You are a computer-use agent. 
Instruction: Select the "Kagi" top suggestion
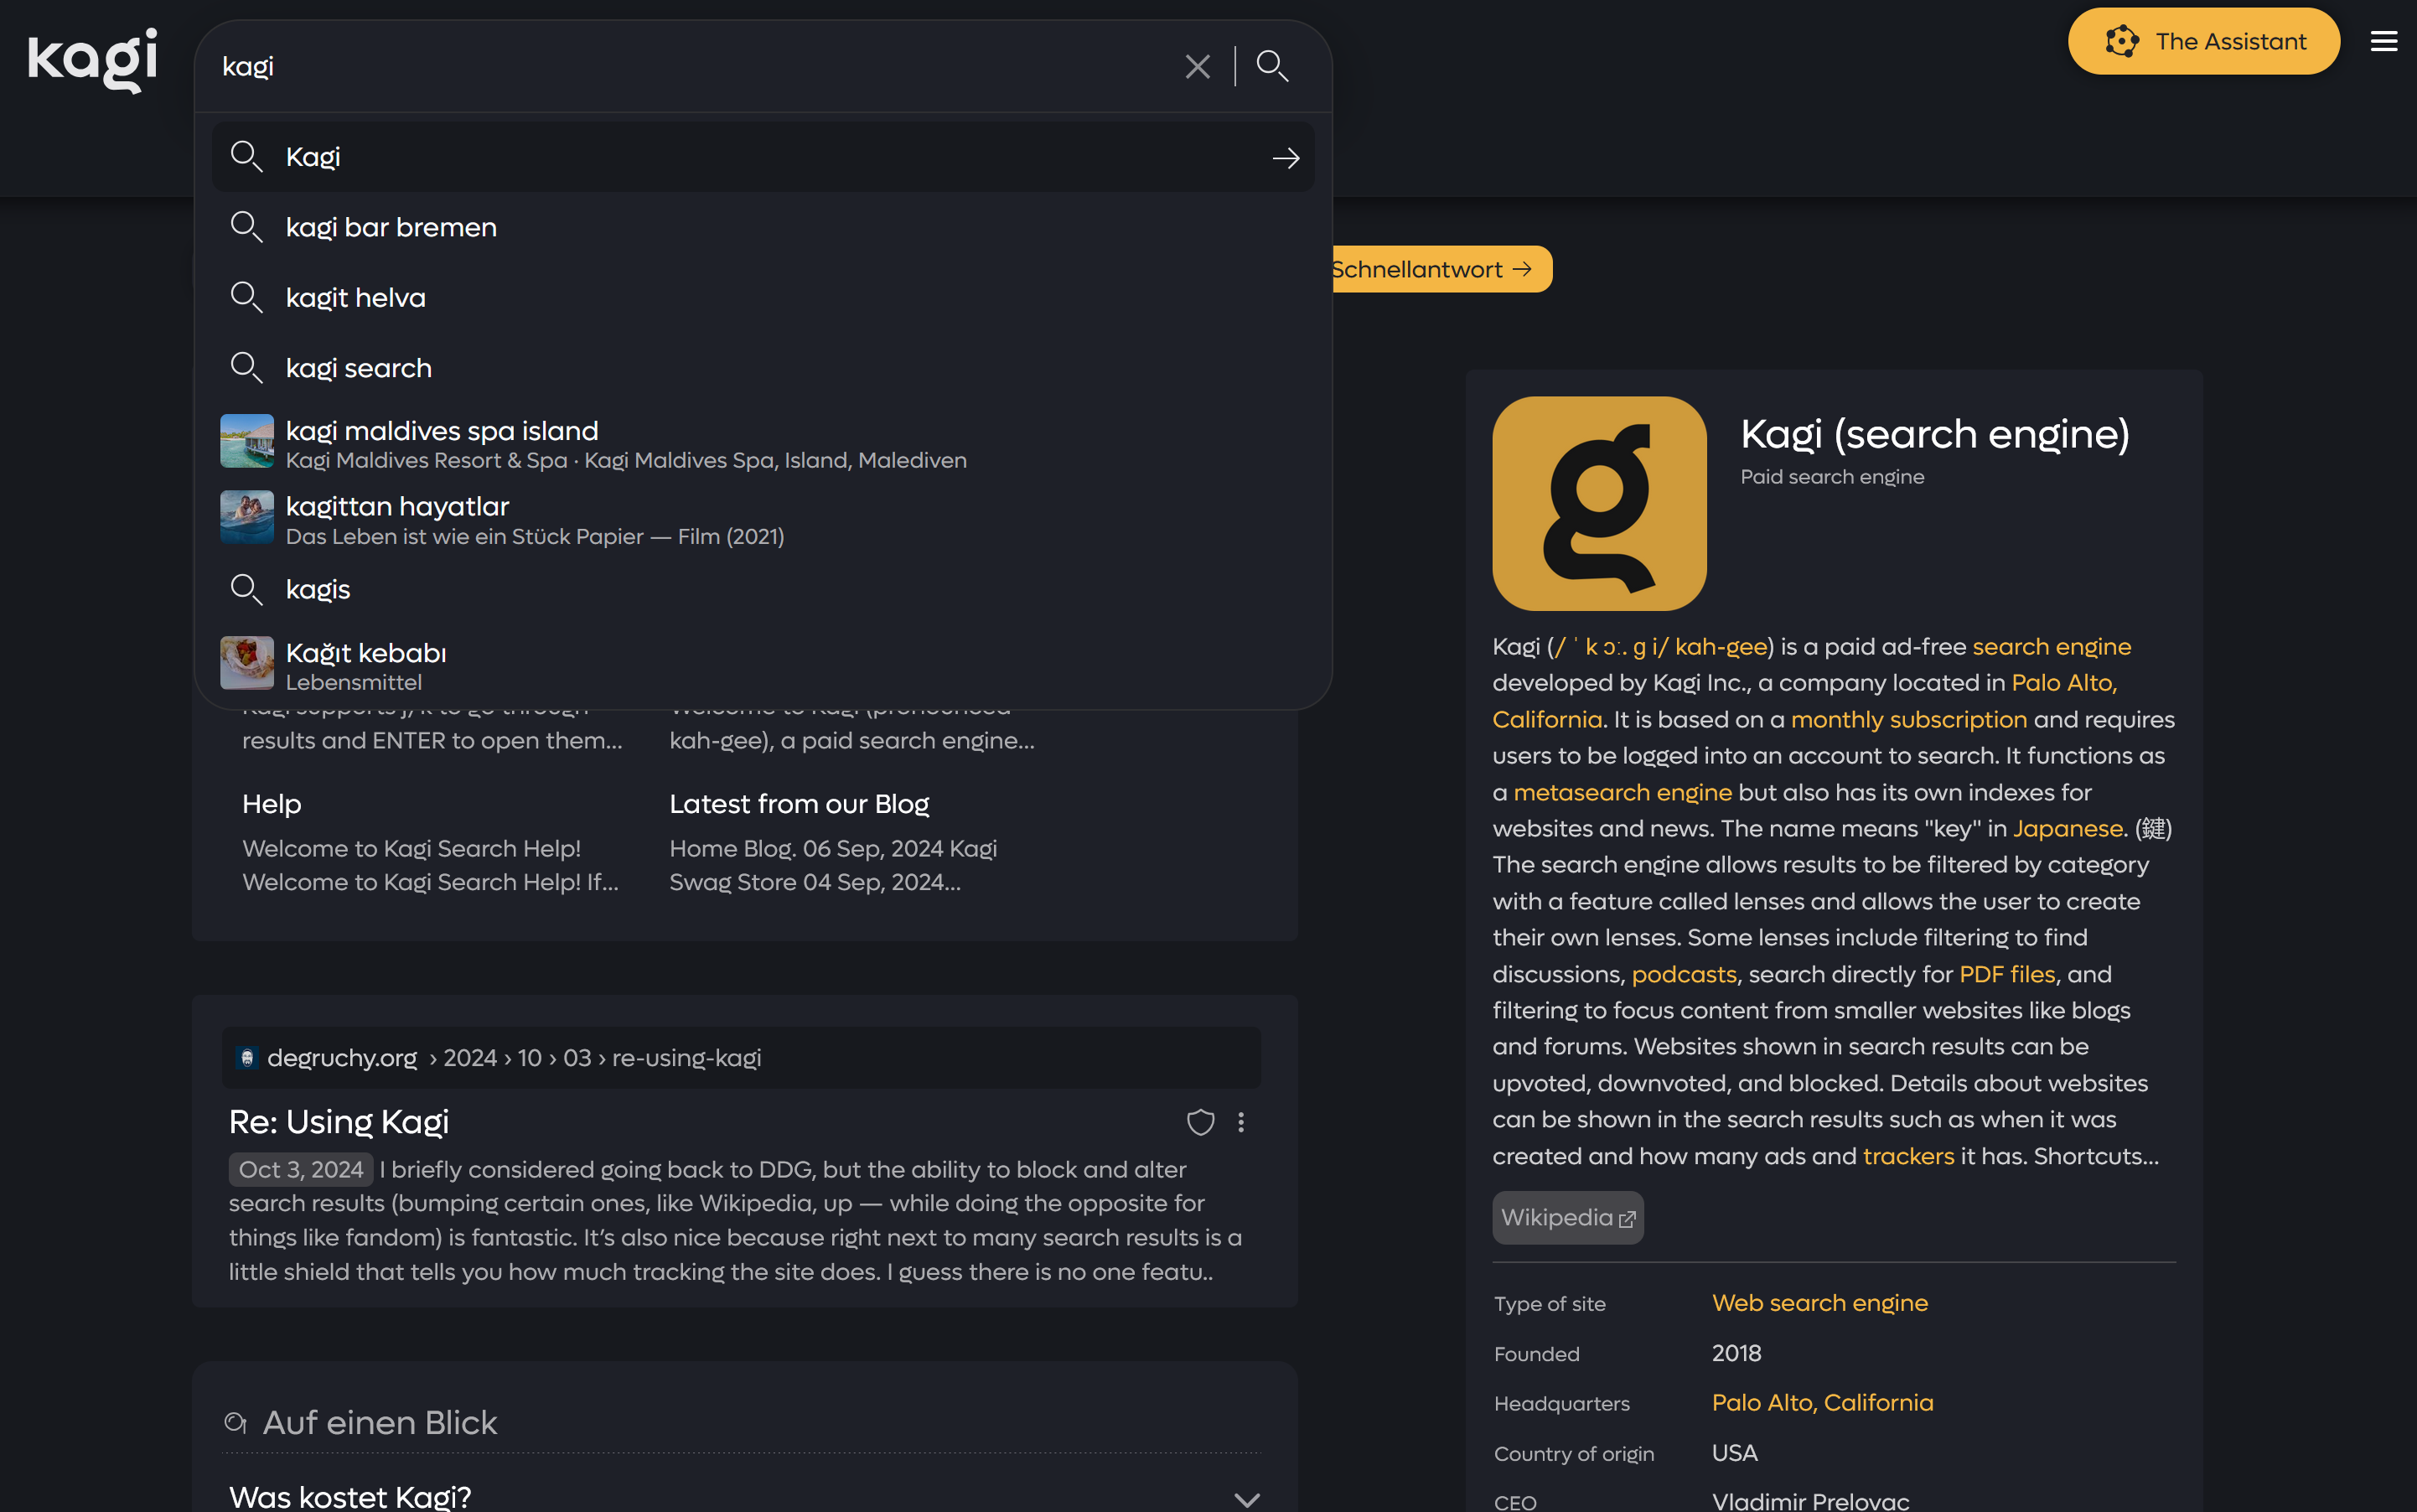[763, 157]
